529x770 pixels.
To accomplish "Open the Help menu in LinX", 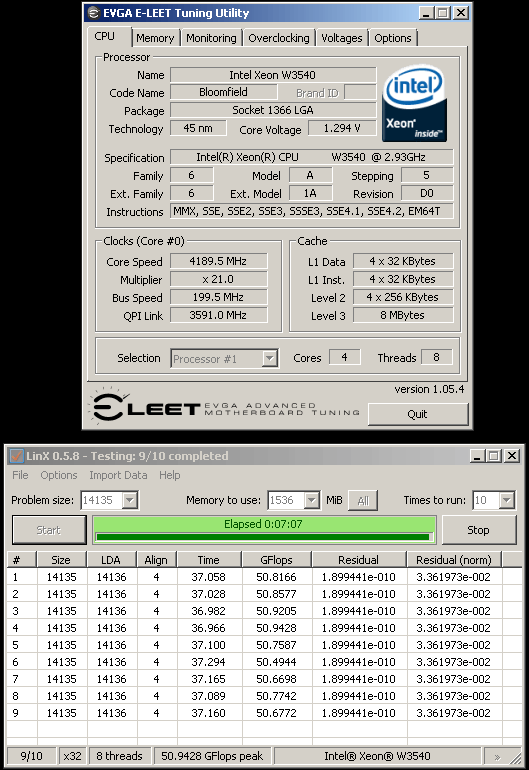I will [x=169, y=475].
